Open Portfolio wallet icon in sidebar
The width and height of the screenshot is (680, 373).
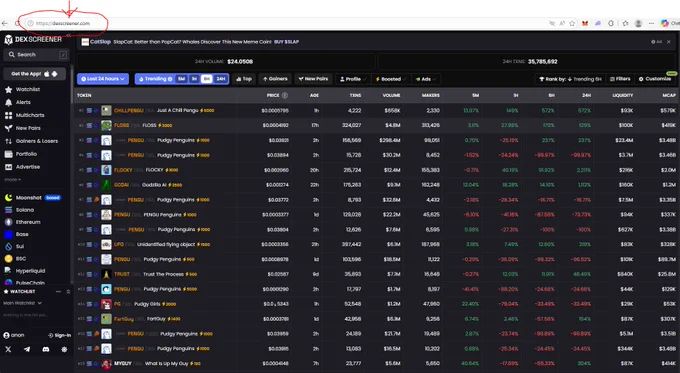click(8, 154)
